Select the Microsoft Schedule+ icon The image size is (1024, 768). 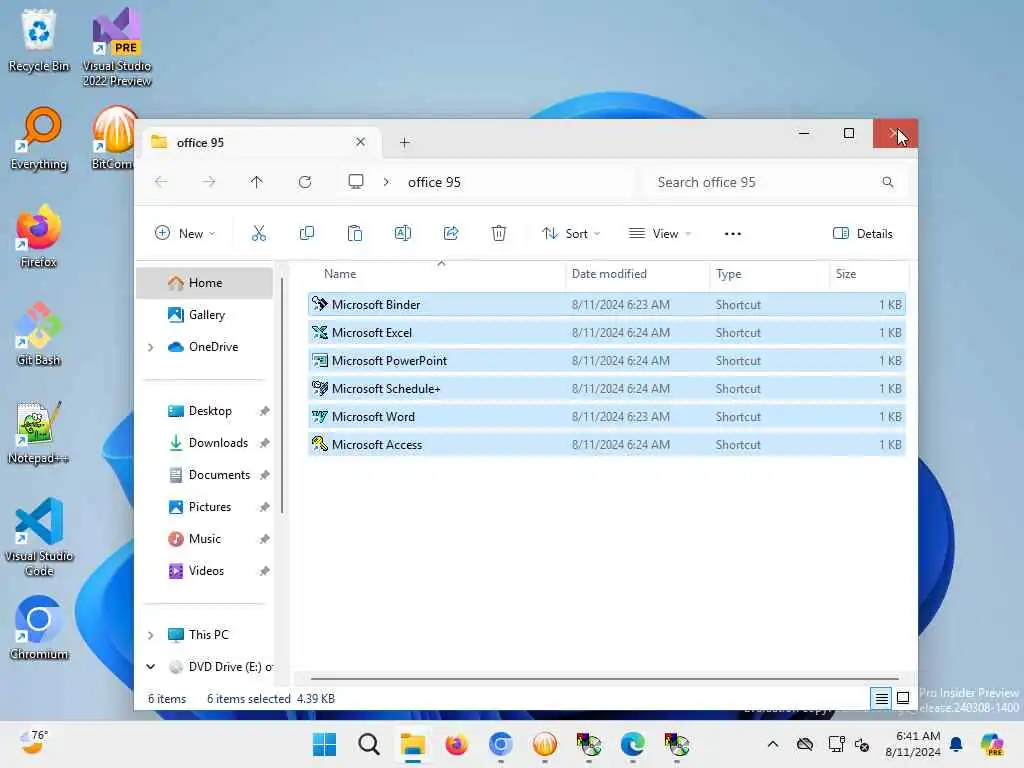coord(319,388)
